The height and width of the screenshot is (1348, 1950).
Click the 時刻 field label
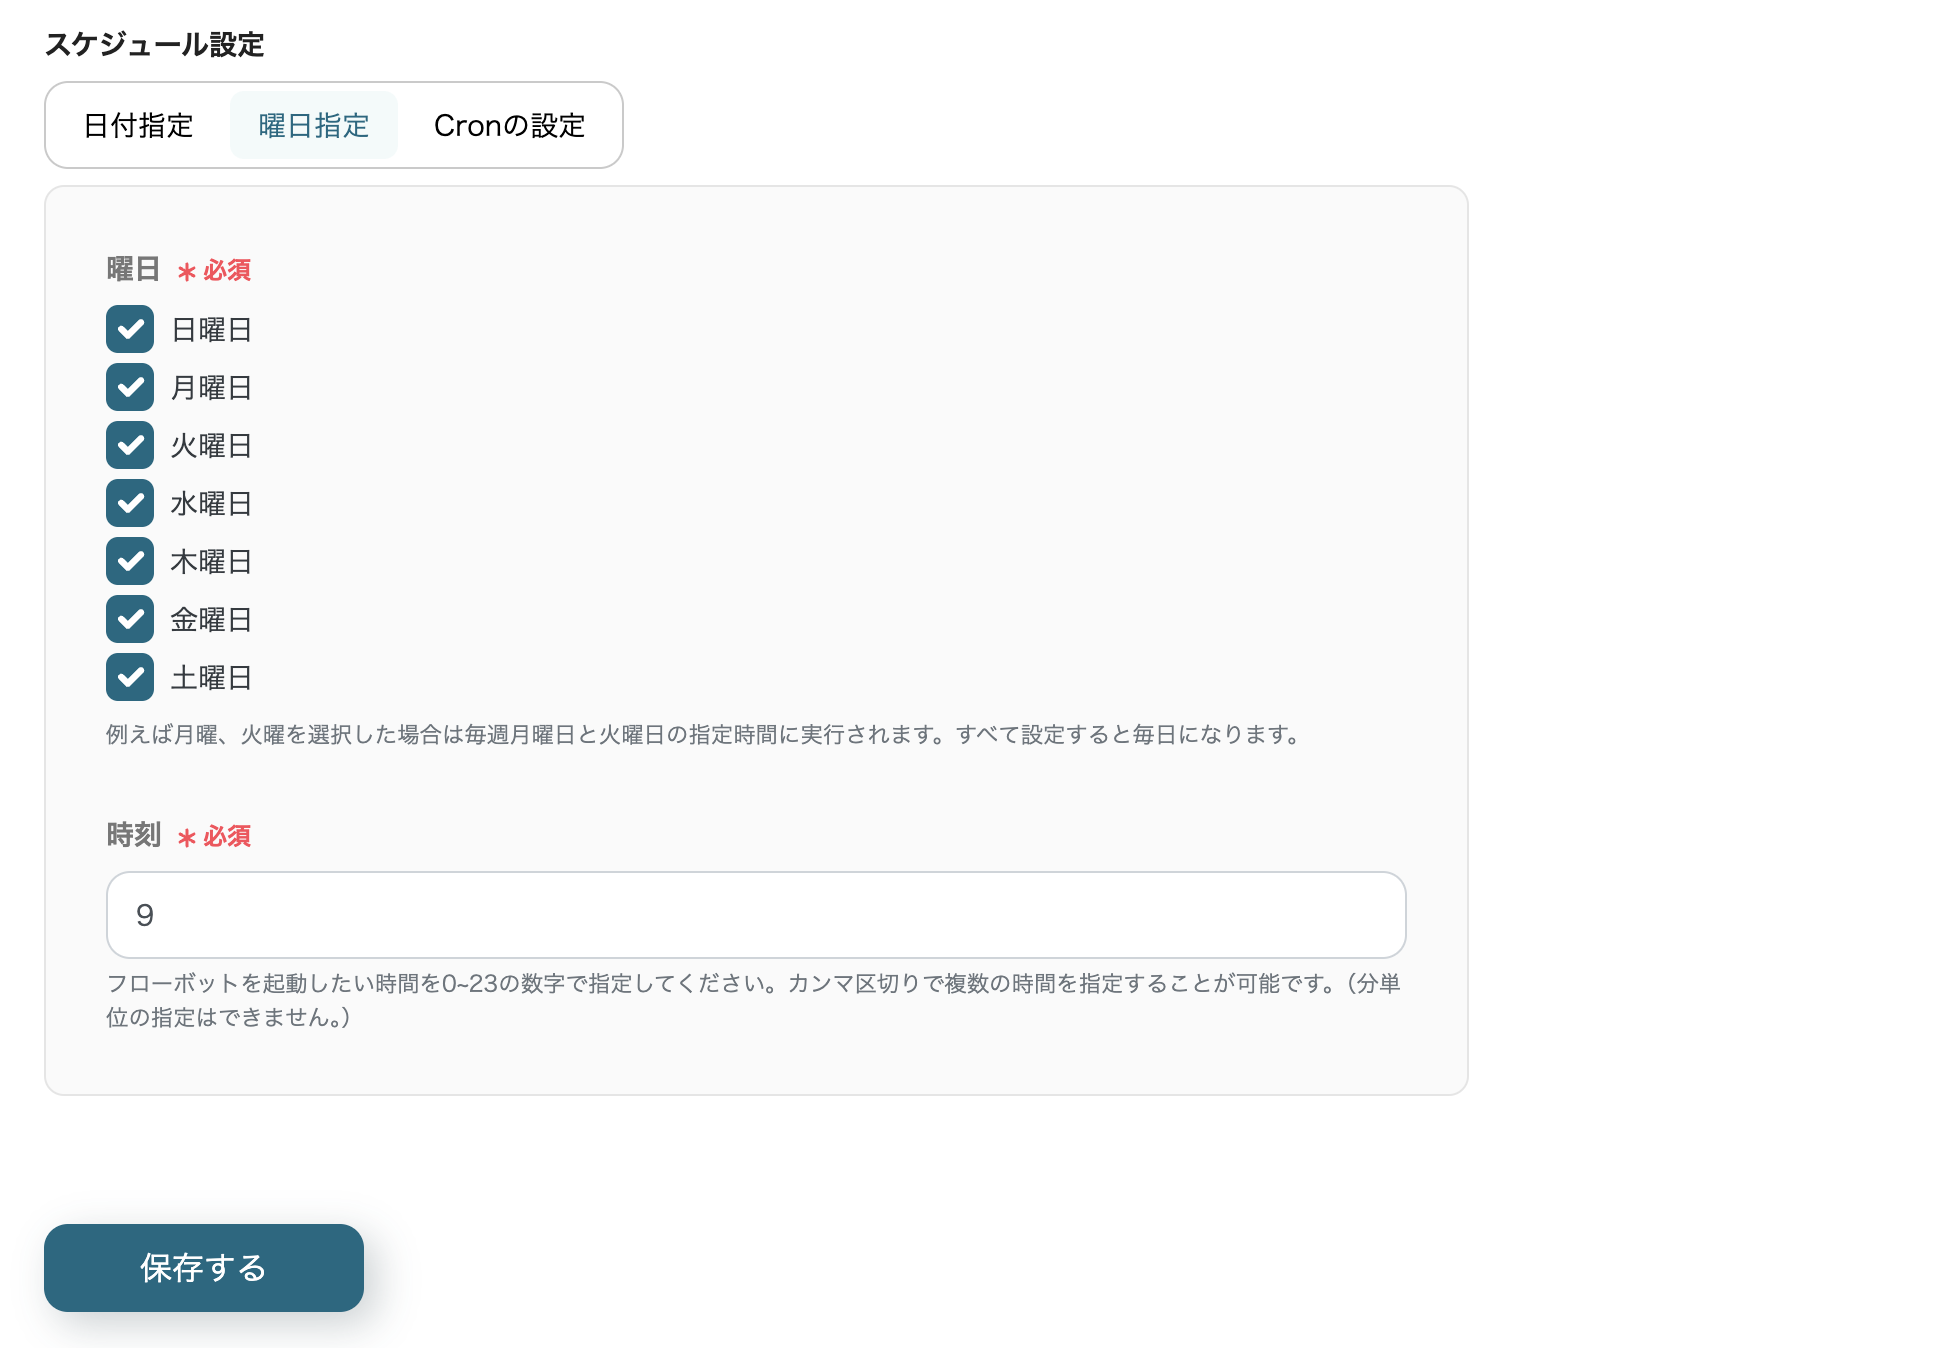(134, 835)
